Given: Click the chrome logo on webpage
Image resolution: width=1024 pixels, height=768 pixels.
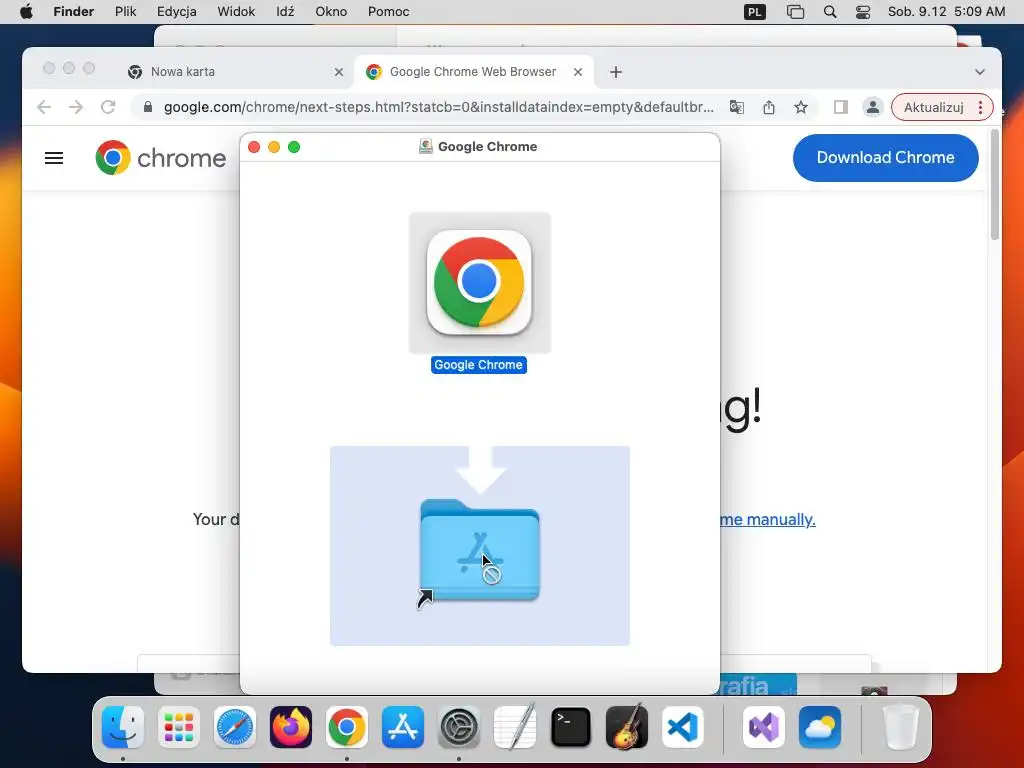Looking at the screenshot, I should [161, 158].
